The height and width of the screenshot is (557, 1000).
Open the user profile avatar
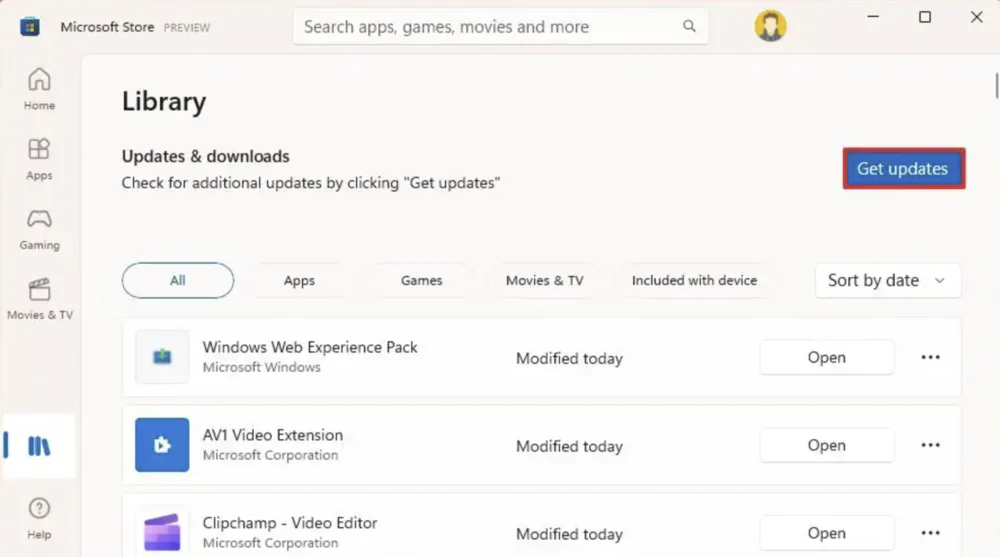coord(770,26)
